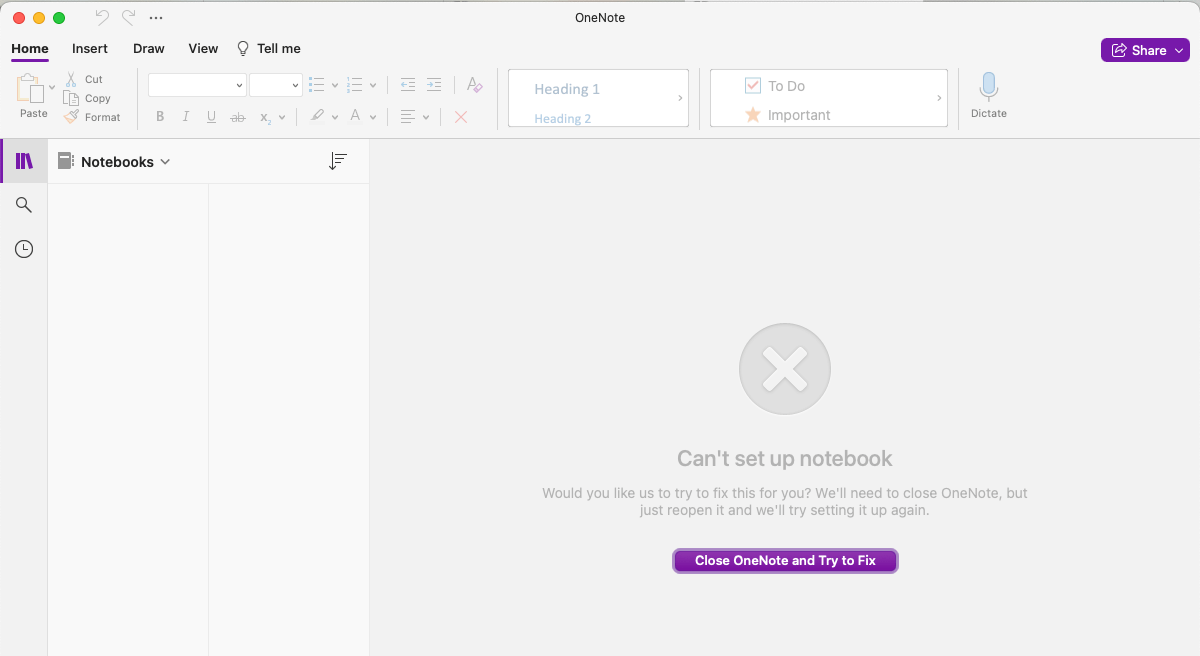The image size is (1200, 656).
Task: Switch to the Insert tab
Action: click(90, 48)
